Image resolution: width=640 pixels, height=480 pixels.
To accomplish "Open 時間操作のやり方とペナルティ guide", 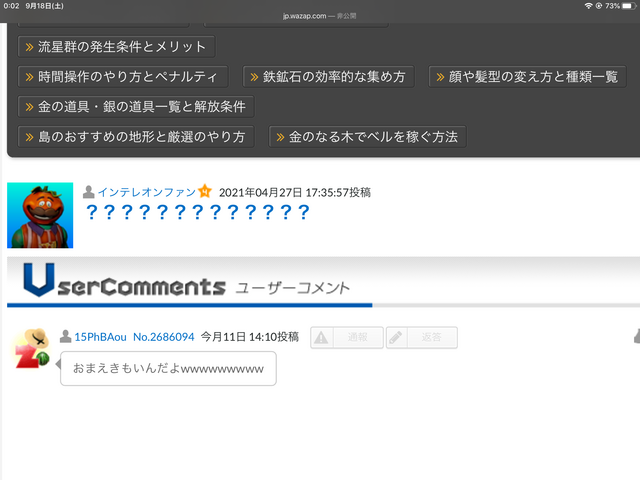I will [x=123, y=77].
